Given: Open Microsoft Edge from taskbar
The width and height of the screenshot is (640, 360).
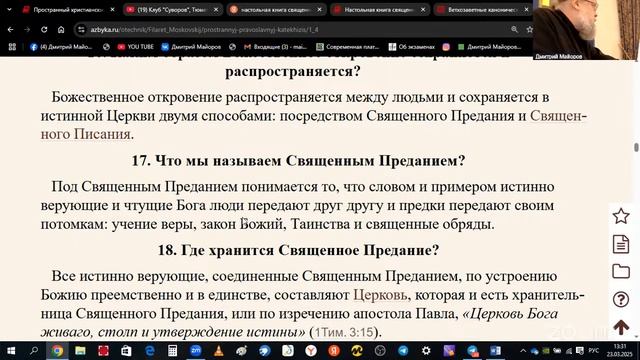Looking at the screenshot, I should pos(149,351).
